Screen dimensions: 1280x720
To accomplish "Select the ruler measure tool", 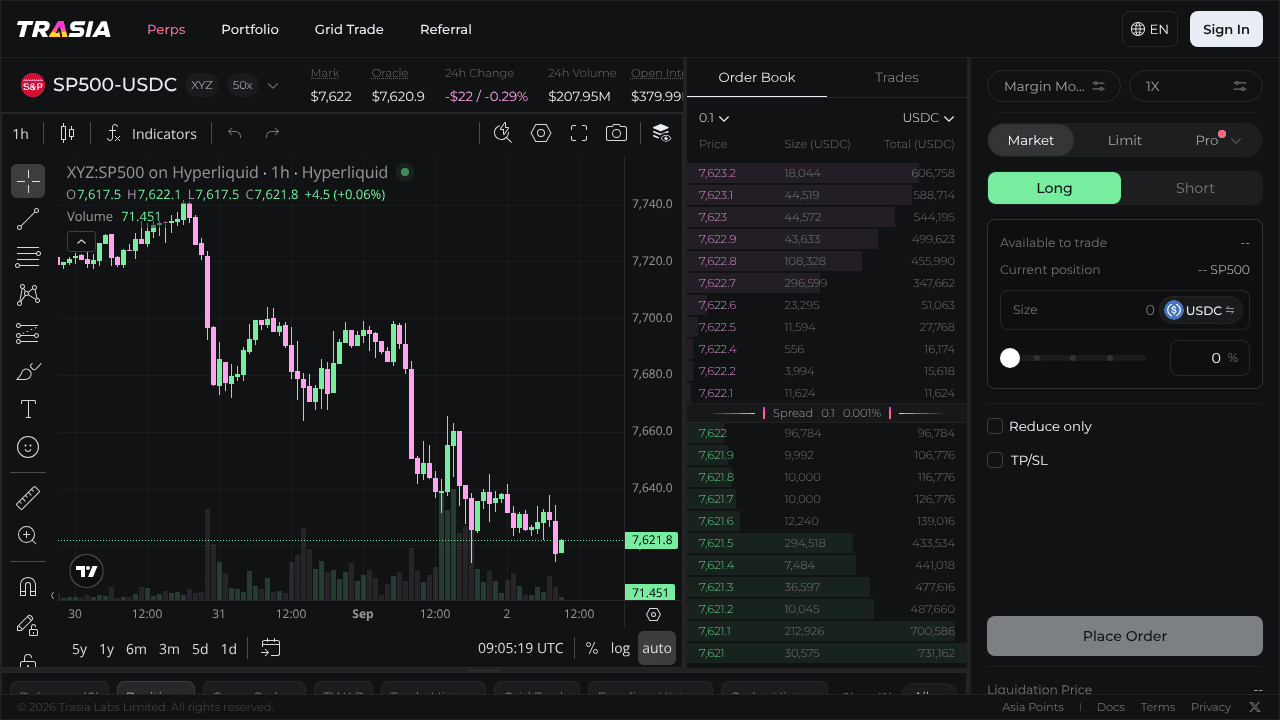I will (x=28, y=497).
